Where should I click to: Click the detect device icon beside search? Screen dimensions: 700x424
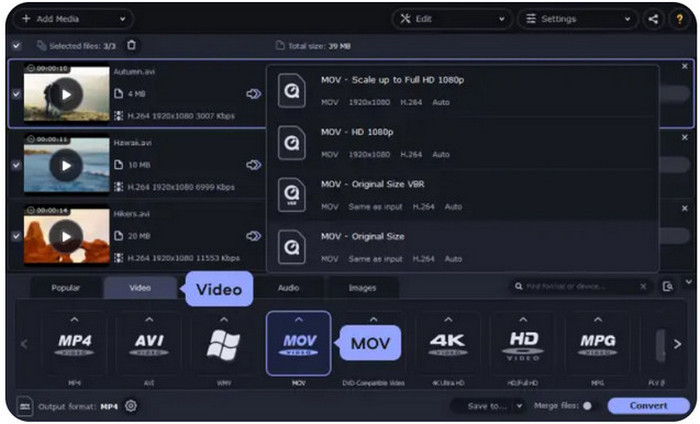[668, 286]
